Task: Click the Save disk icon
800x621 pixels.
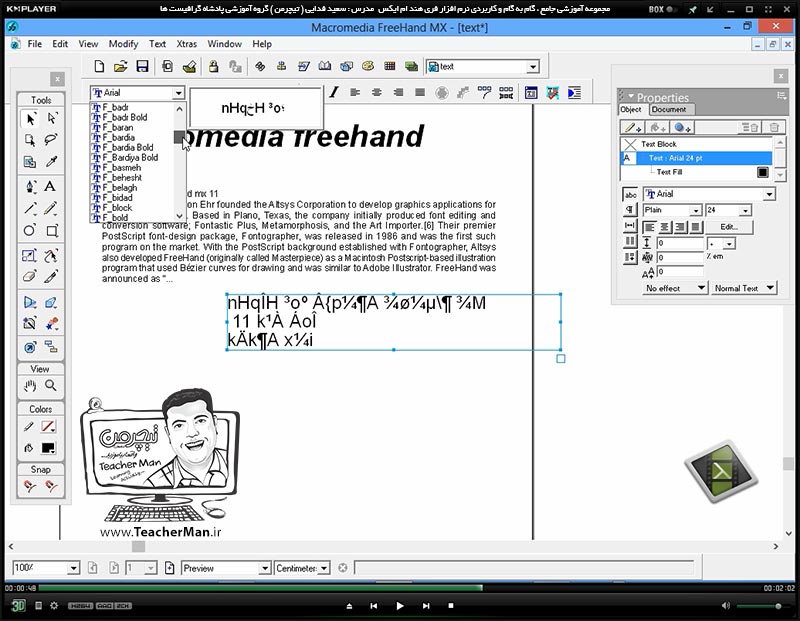Action: pos(142,66)
